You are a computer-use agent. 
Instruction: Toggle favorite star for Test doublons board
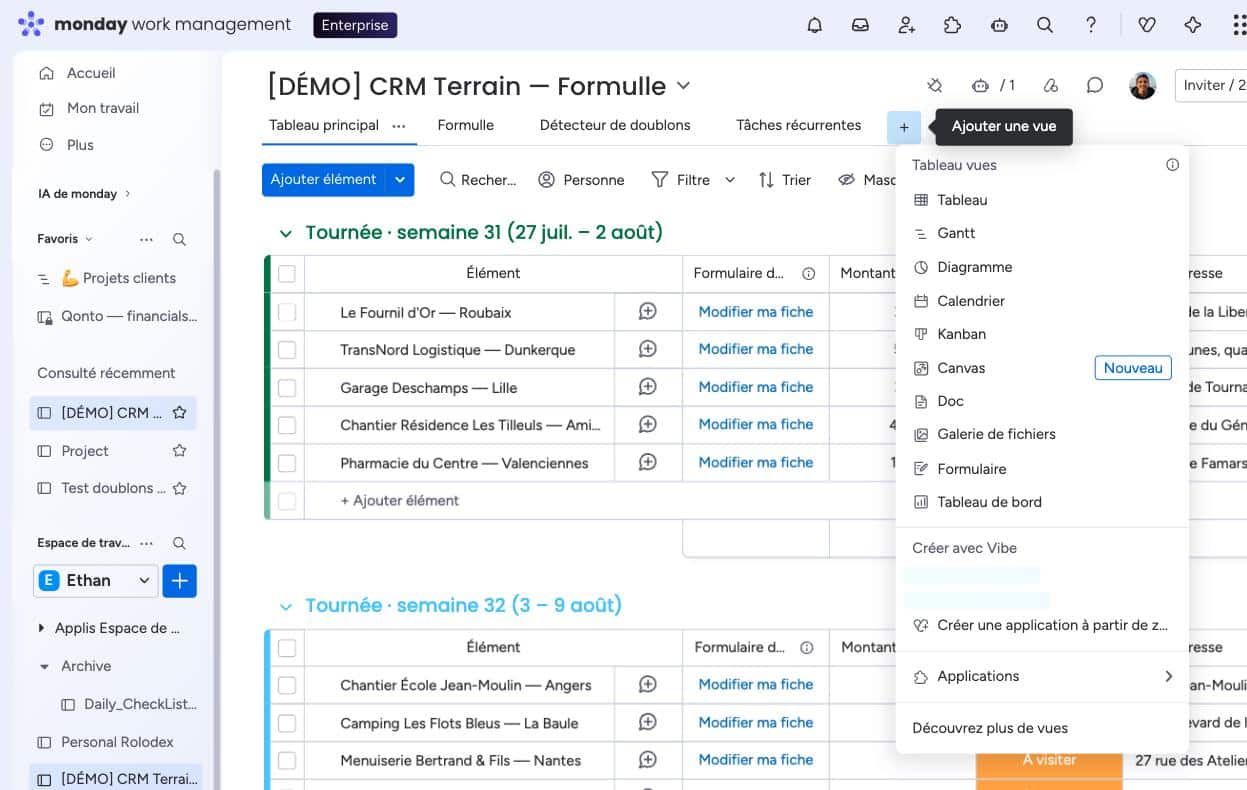[x=180, y=488]
